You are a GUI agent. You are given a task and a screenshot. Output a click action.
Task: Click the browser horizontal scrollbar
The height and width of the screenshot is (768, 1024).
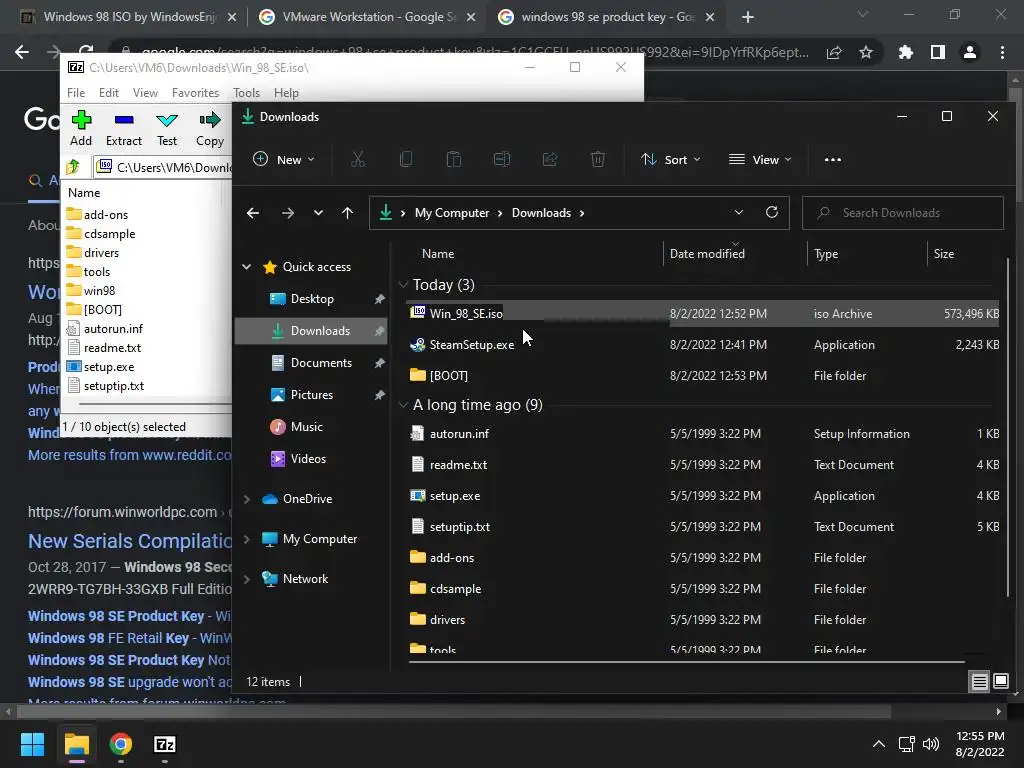pos(454,711)
